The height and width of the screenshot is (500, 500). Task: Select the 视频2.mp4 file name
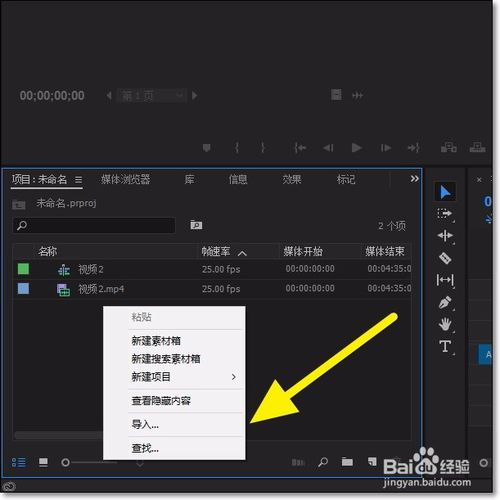click(101, 289)
